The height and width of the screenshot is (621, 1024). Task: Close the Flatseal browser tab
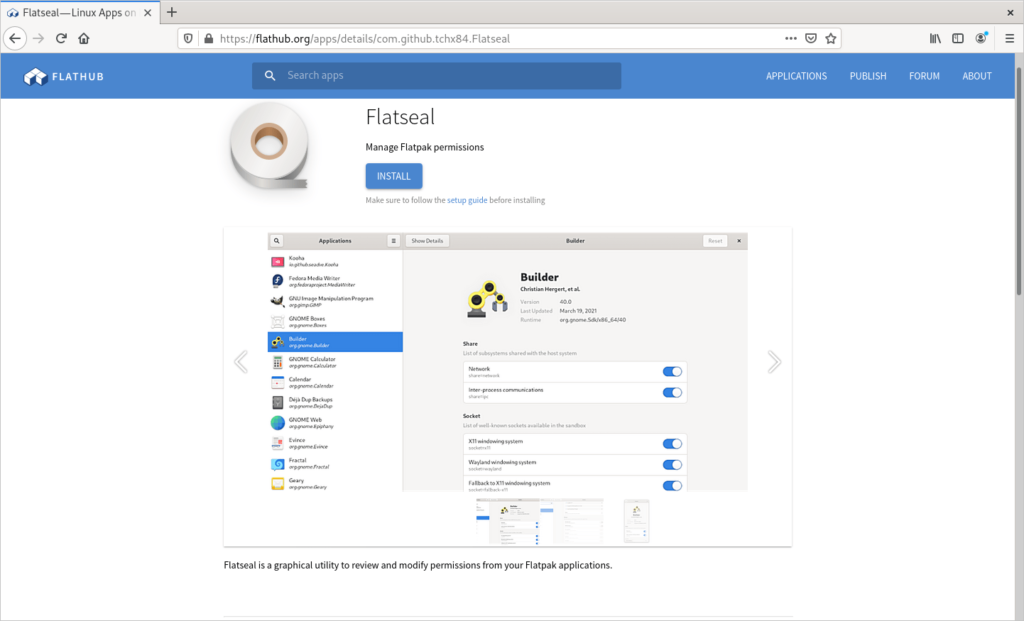click(x=148, y=12)
